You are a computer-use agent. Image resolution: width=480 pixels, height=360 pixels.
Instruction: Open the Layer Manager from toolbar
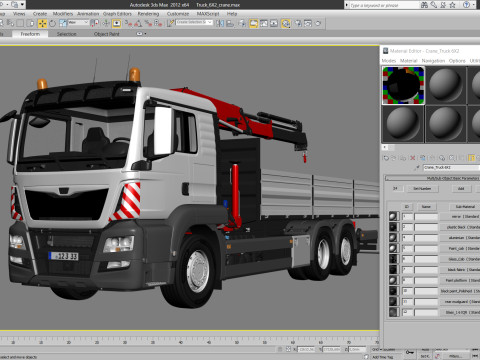[x=242, y=23]
